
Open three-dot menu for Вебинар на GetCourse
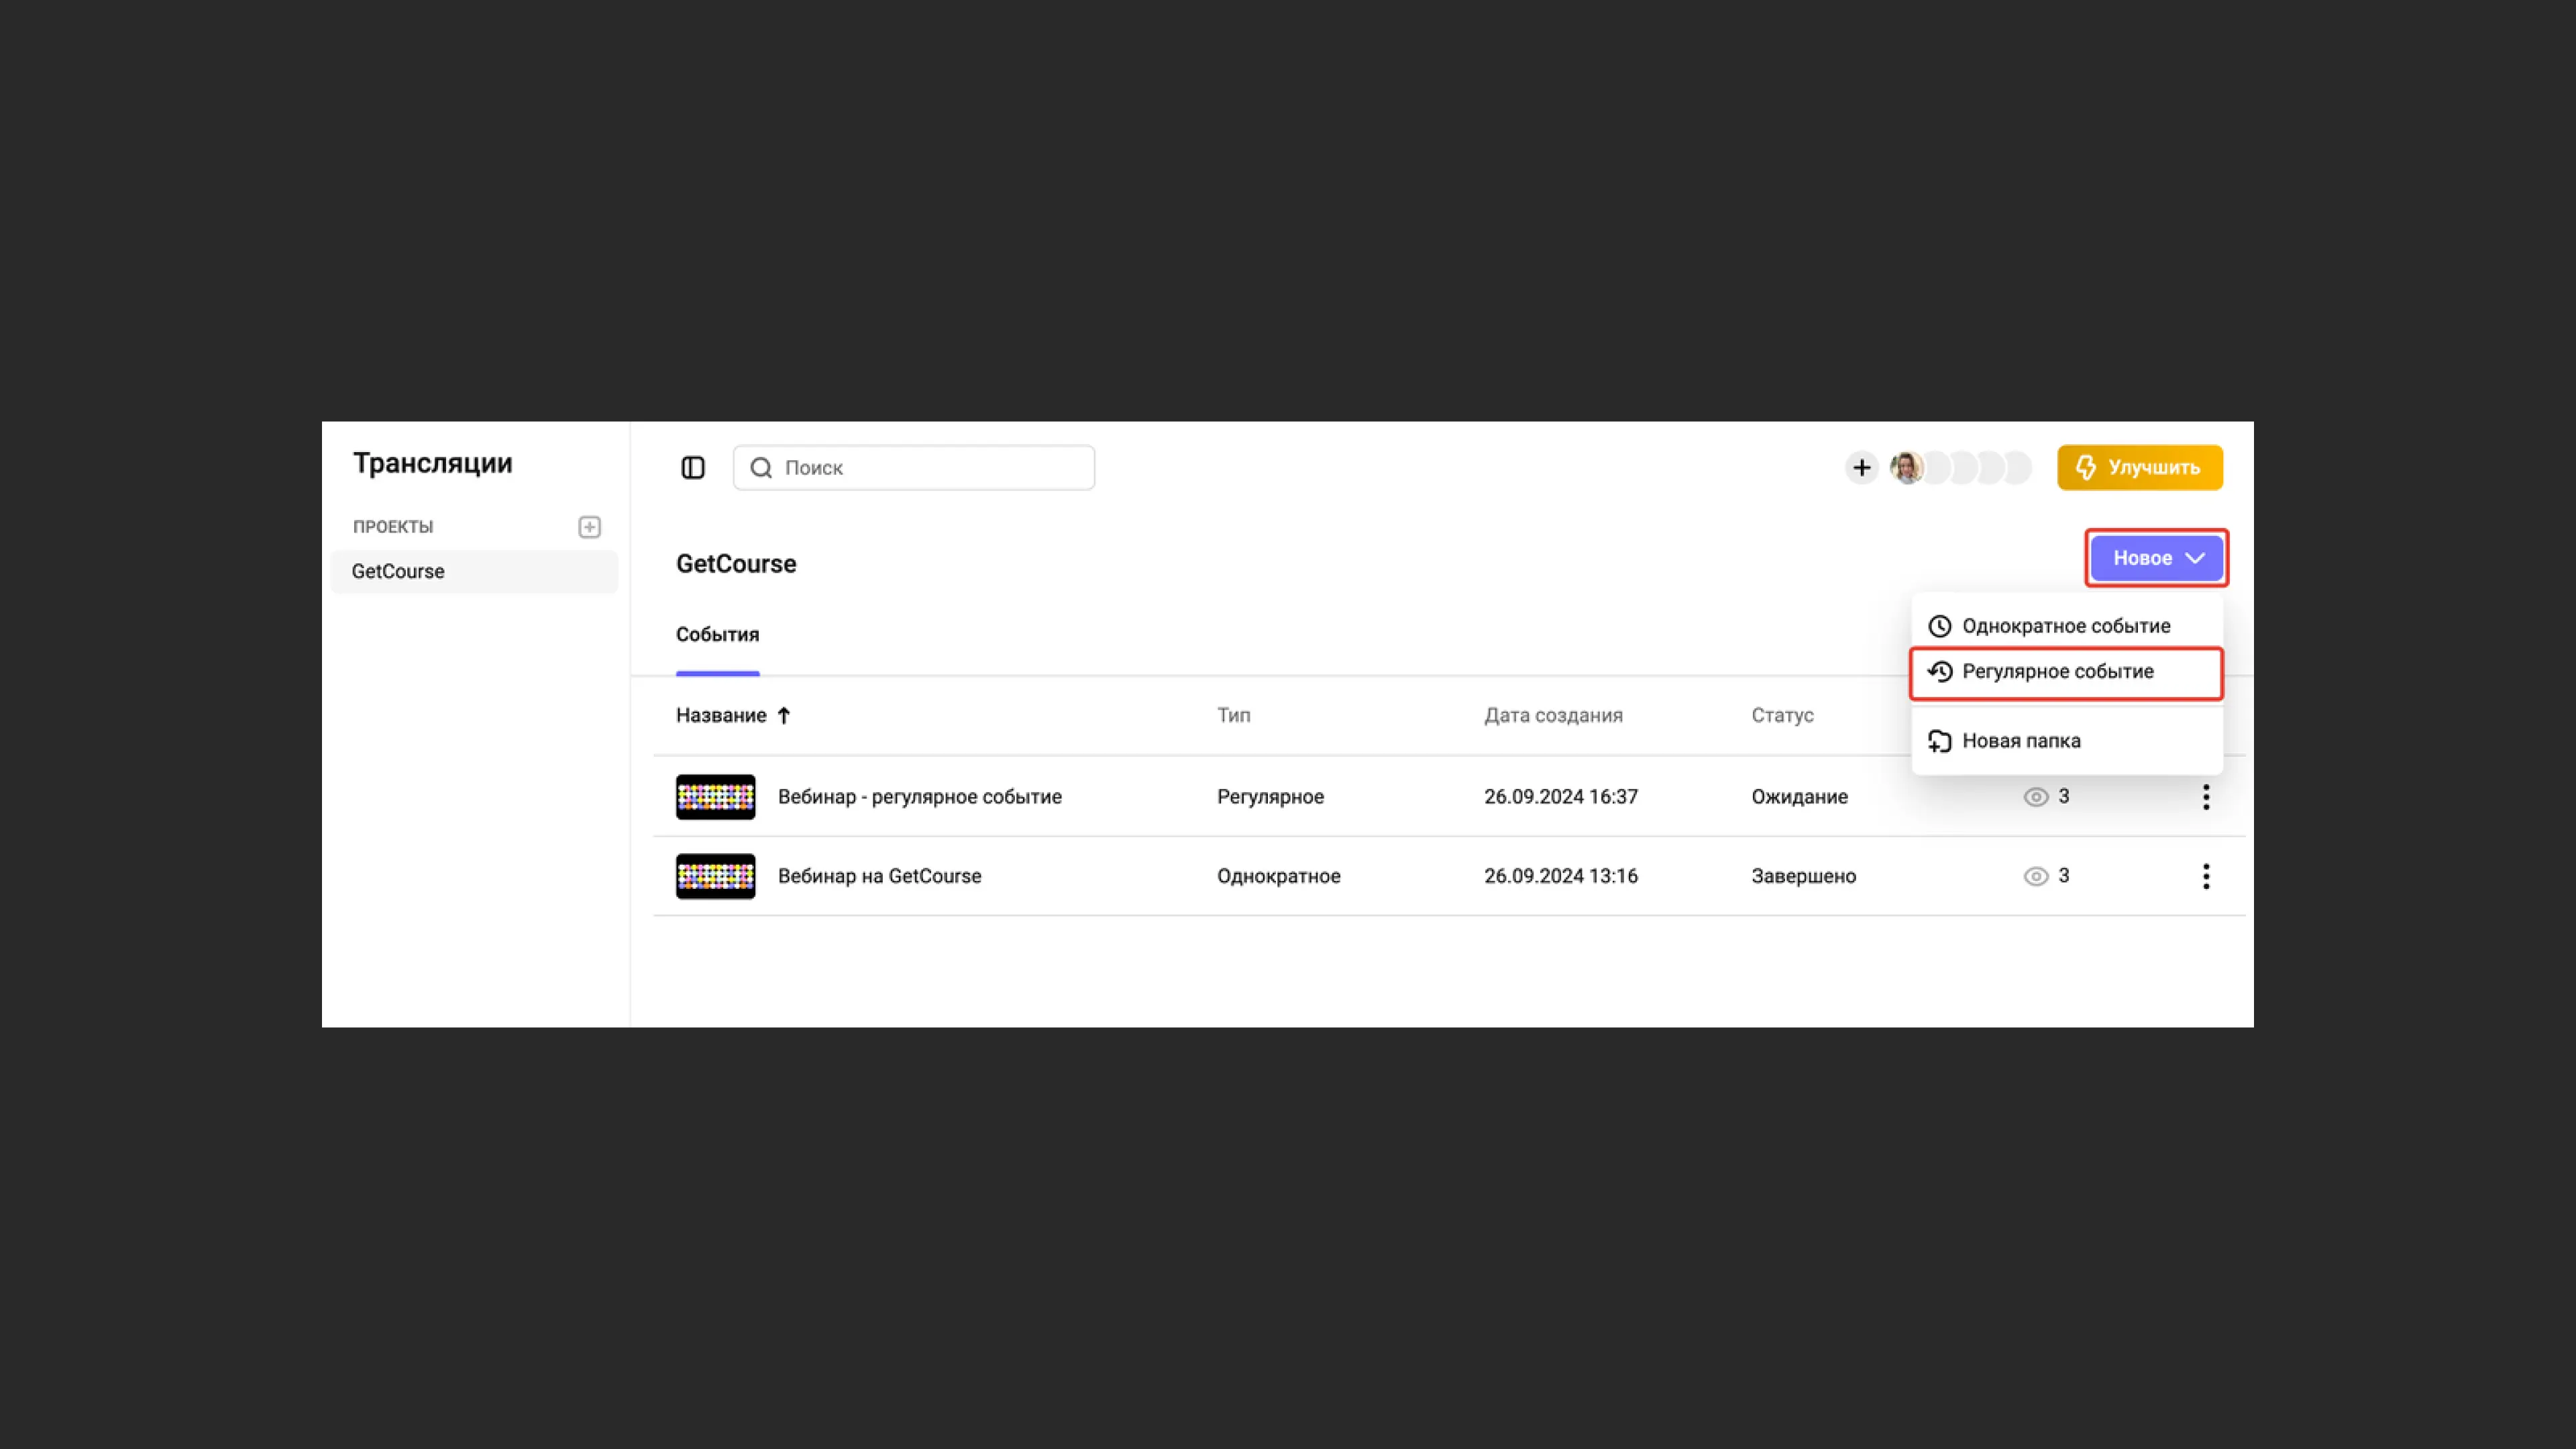click(2205, 876)
